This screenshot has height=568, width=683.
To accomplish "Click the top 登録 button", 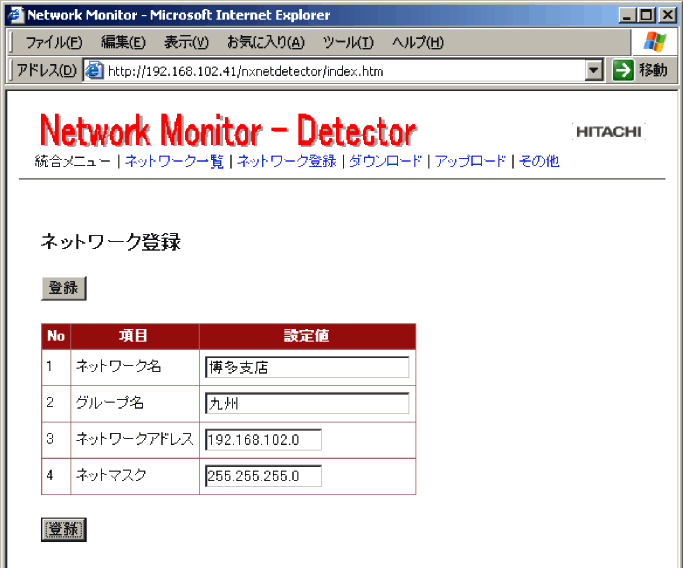I will tap(64, 288).
